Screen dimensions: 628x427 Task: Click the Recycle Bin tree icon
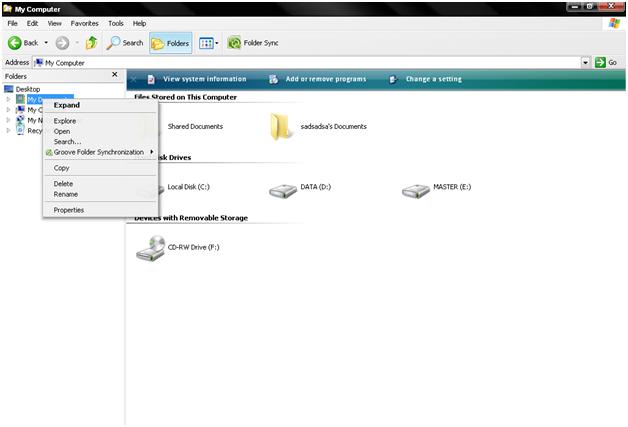click(x=20, y=130)
